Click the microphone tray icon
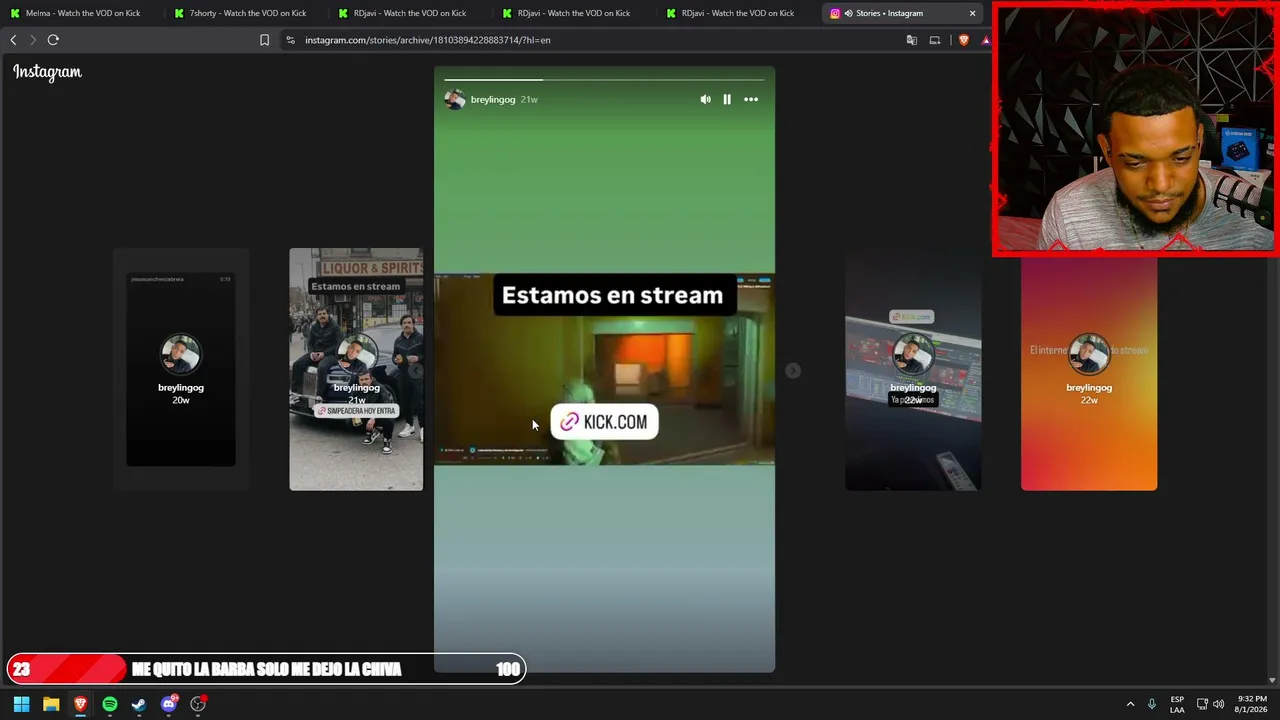Viewport: 1280px width, 720px height. click(x=1152, y=704)
